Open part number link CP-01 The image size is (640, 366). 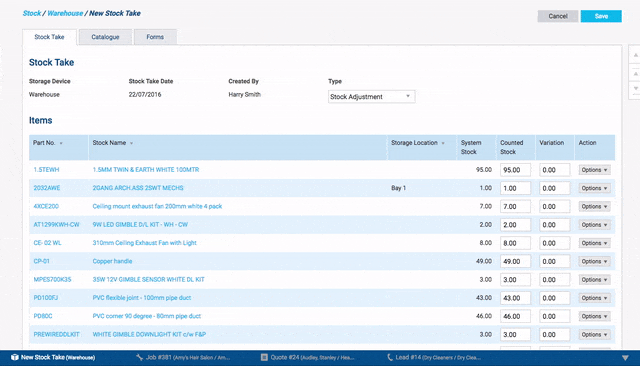coord(41,262)
